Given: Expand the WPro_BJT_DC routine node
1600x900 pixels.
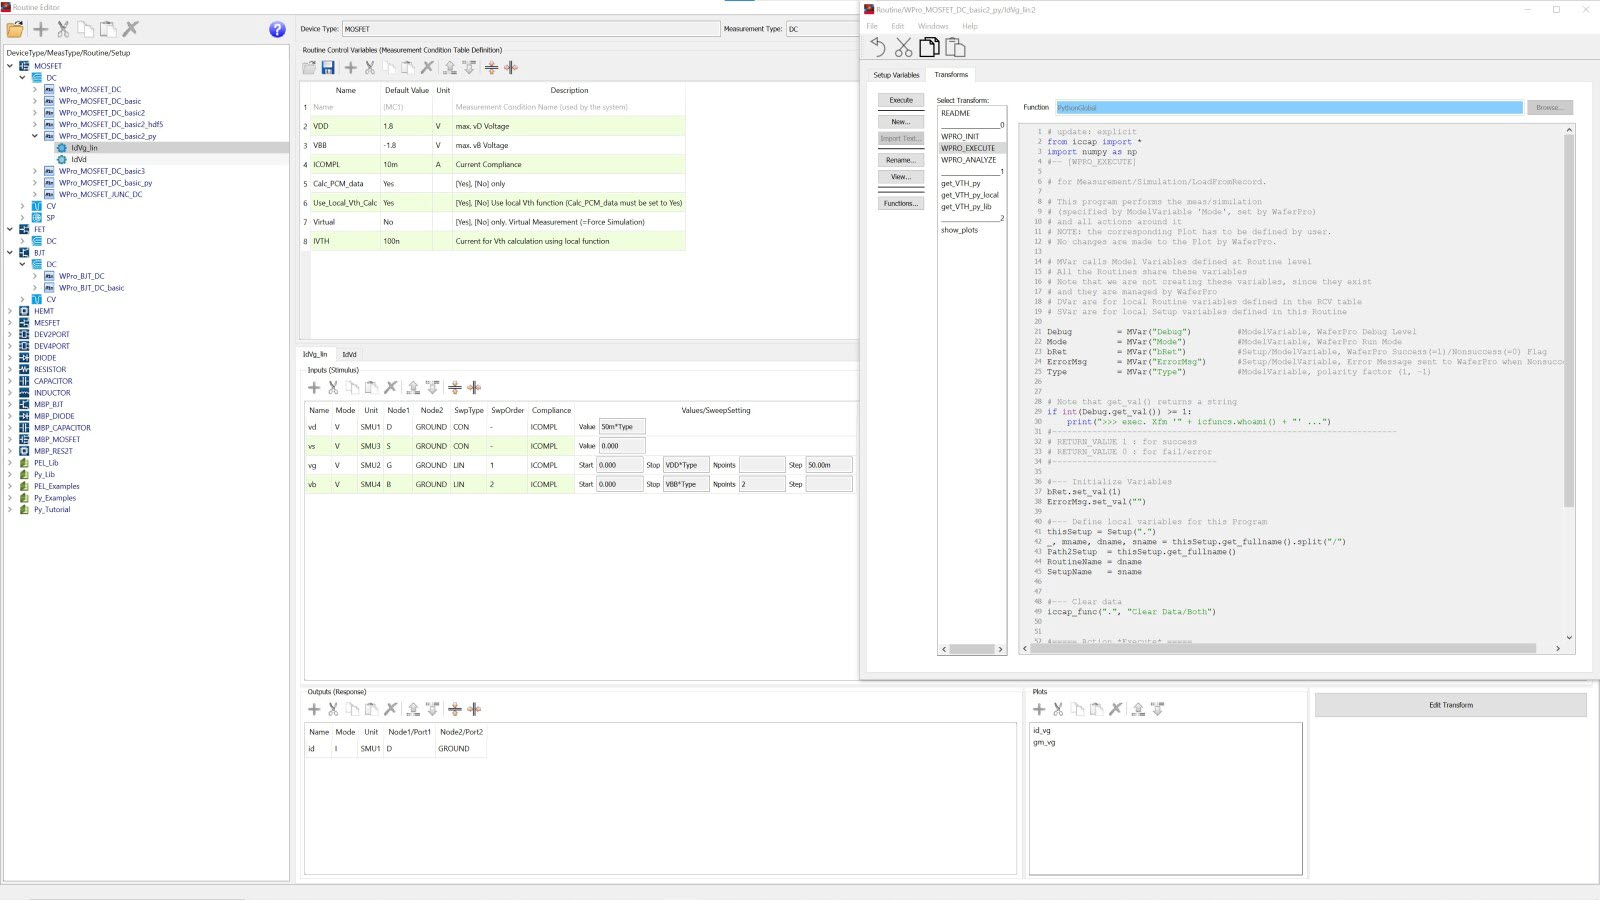Looking at the screenshot, I should click(35, 276).
